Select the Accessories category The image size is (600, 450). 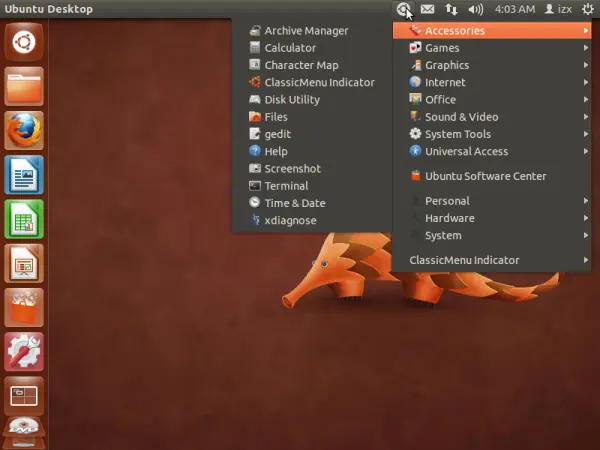[x=492, y=31]
